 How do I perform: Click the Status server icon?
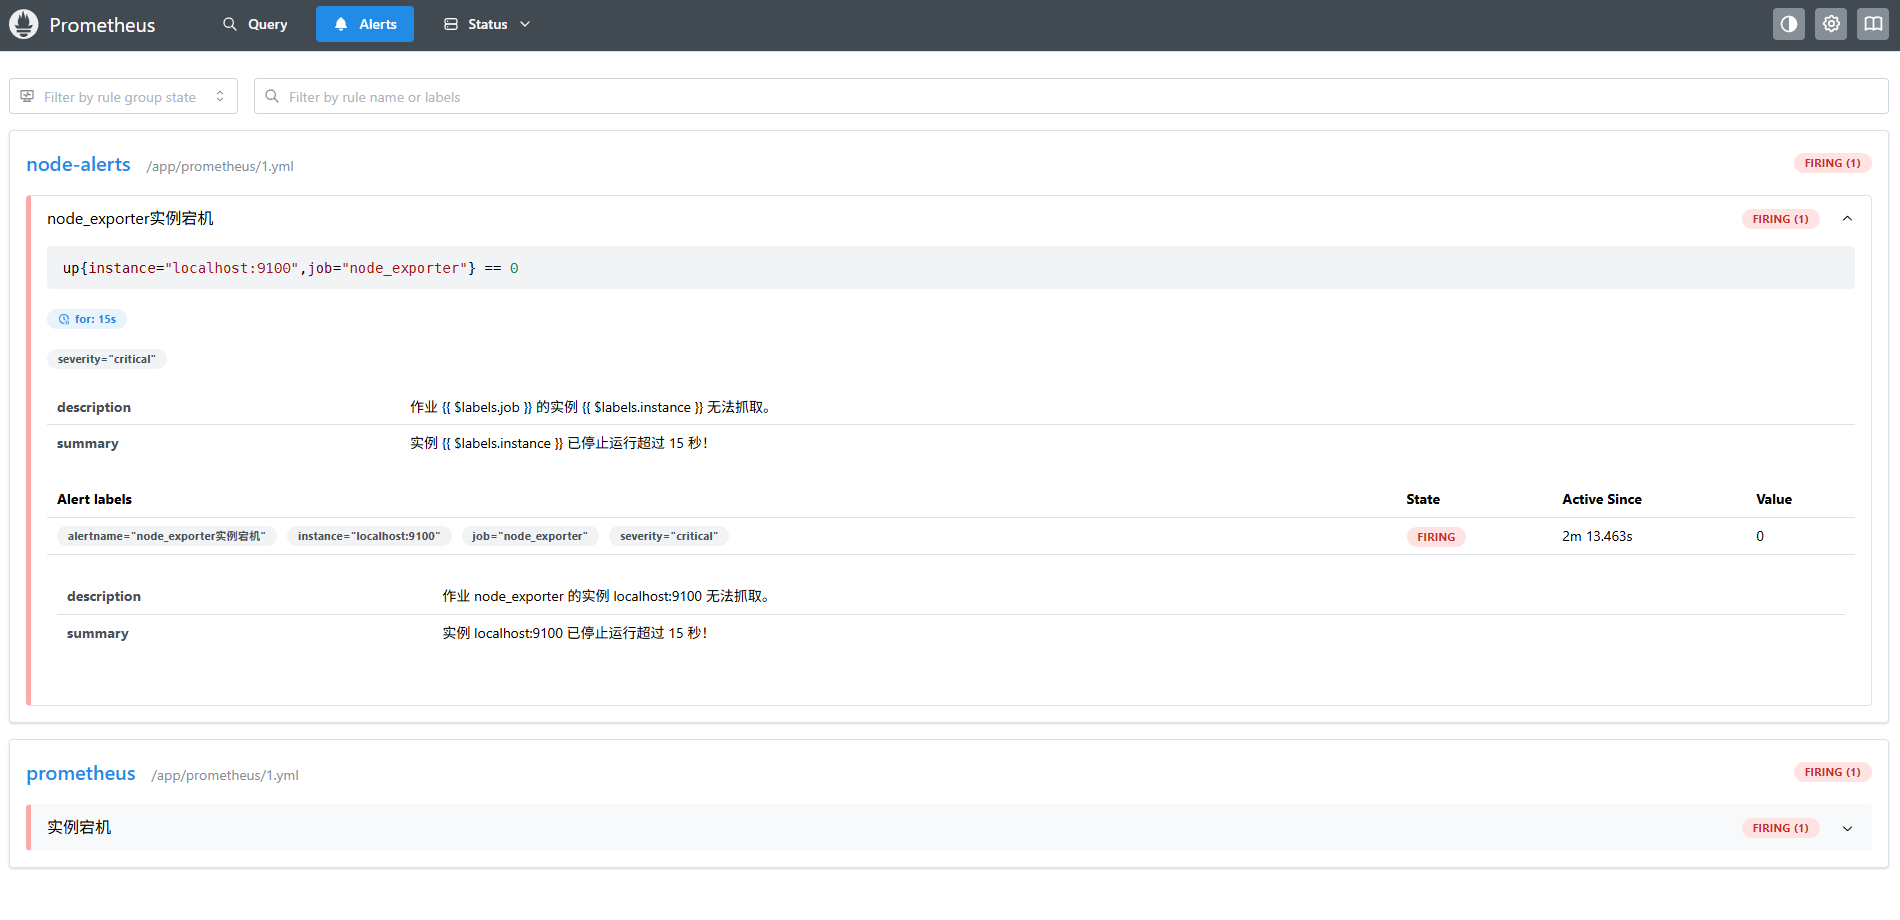(x=449, y=23)
